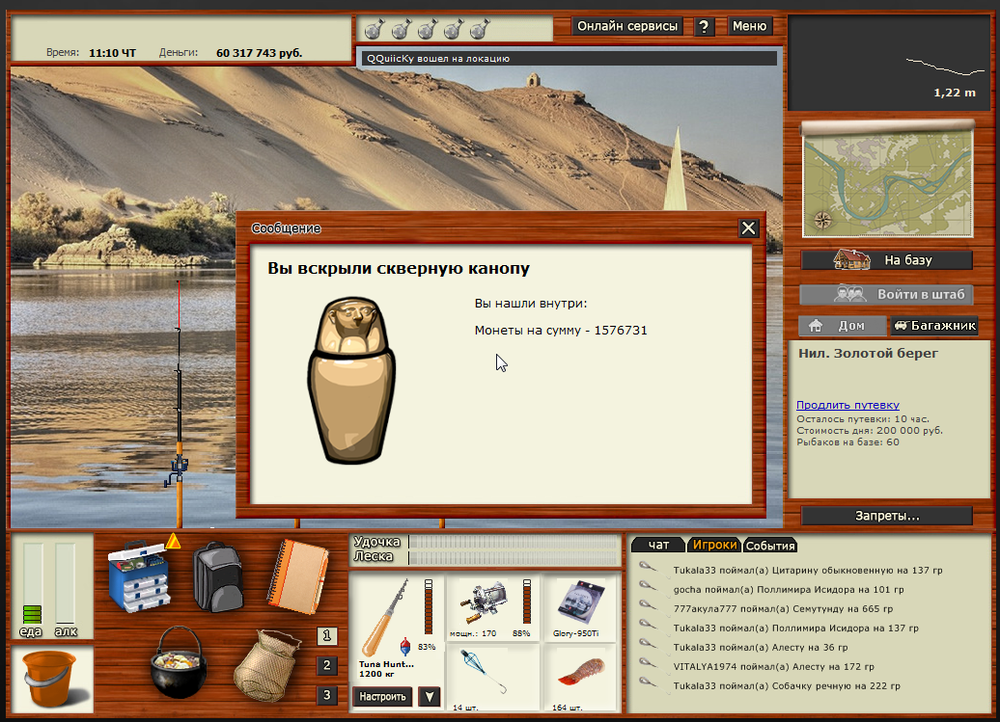
Task: Switch to rod slot 3
Action: [327, 695]
